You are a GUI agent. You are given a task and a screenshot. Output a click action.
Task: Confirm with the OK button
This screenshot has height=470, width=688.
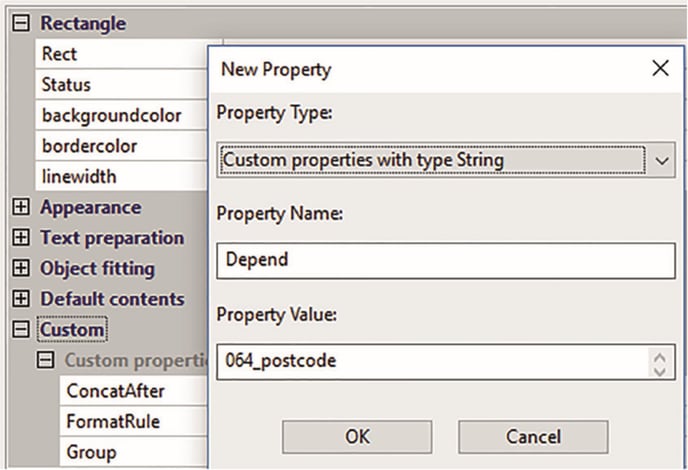(357, 437)
